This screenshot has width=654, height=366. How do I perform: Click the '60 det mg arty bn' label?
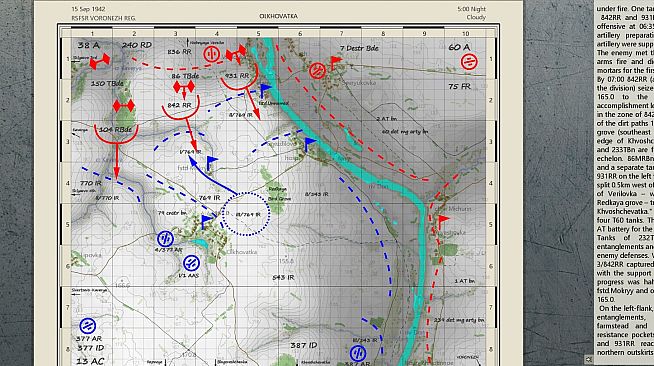point(405,132)
